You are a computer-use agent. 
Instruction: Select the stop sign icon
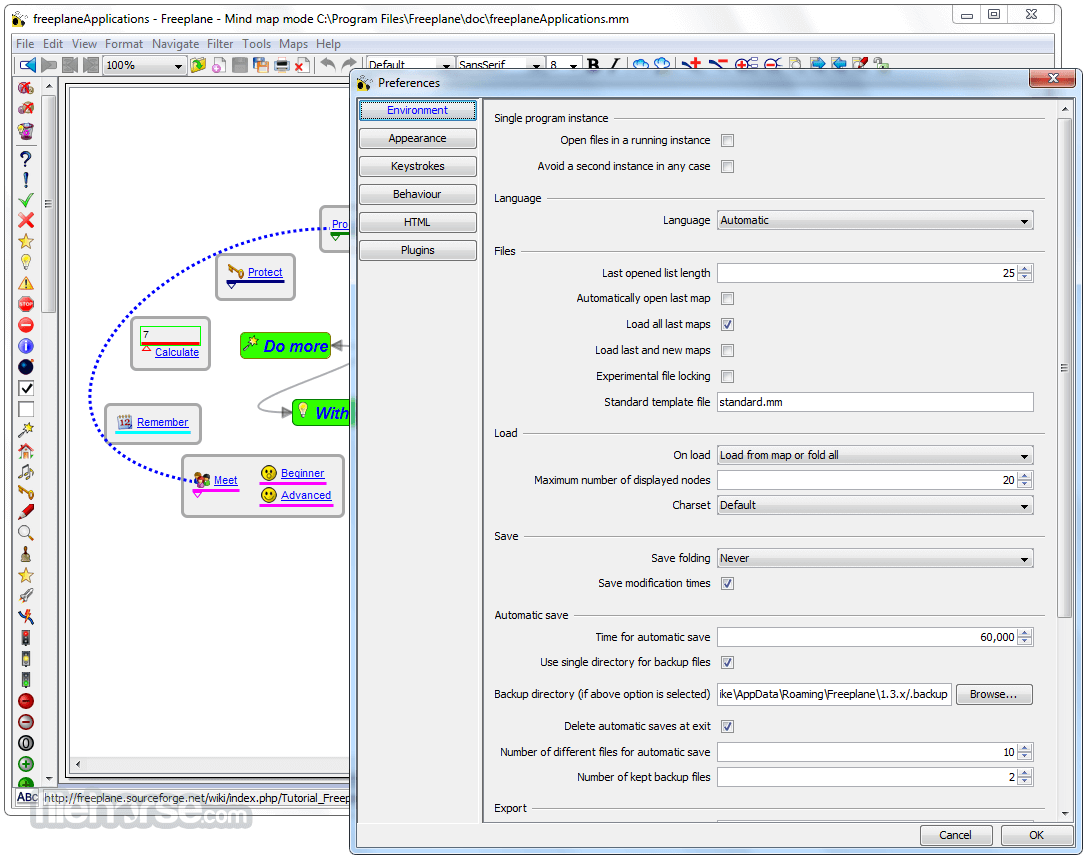tap(26, 304)
